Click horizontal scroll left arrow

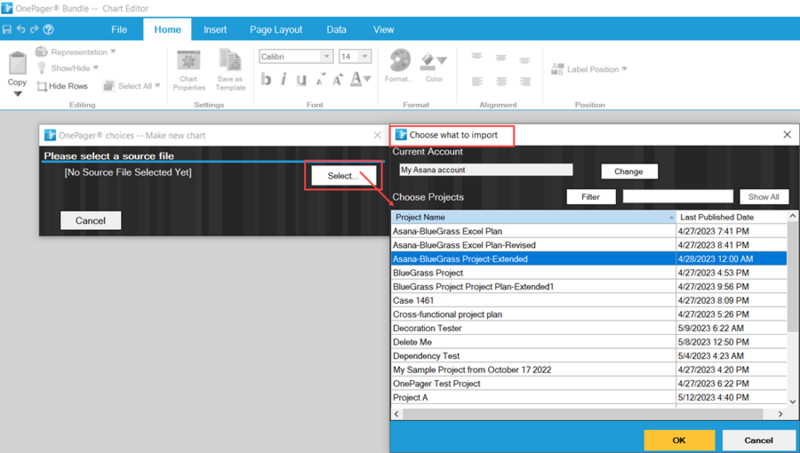[x=397, y=414]
